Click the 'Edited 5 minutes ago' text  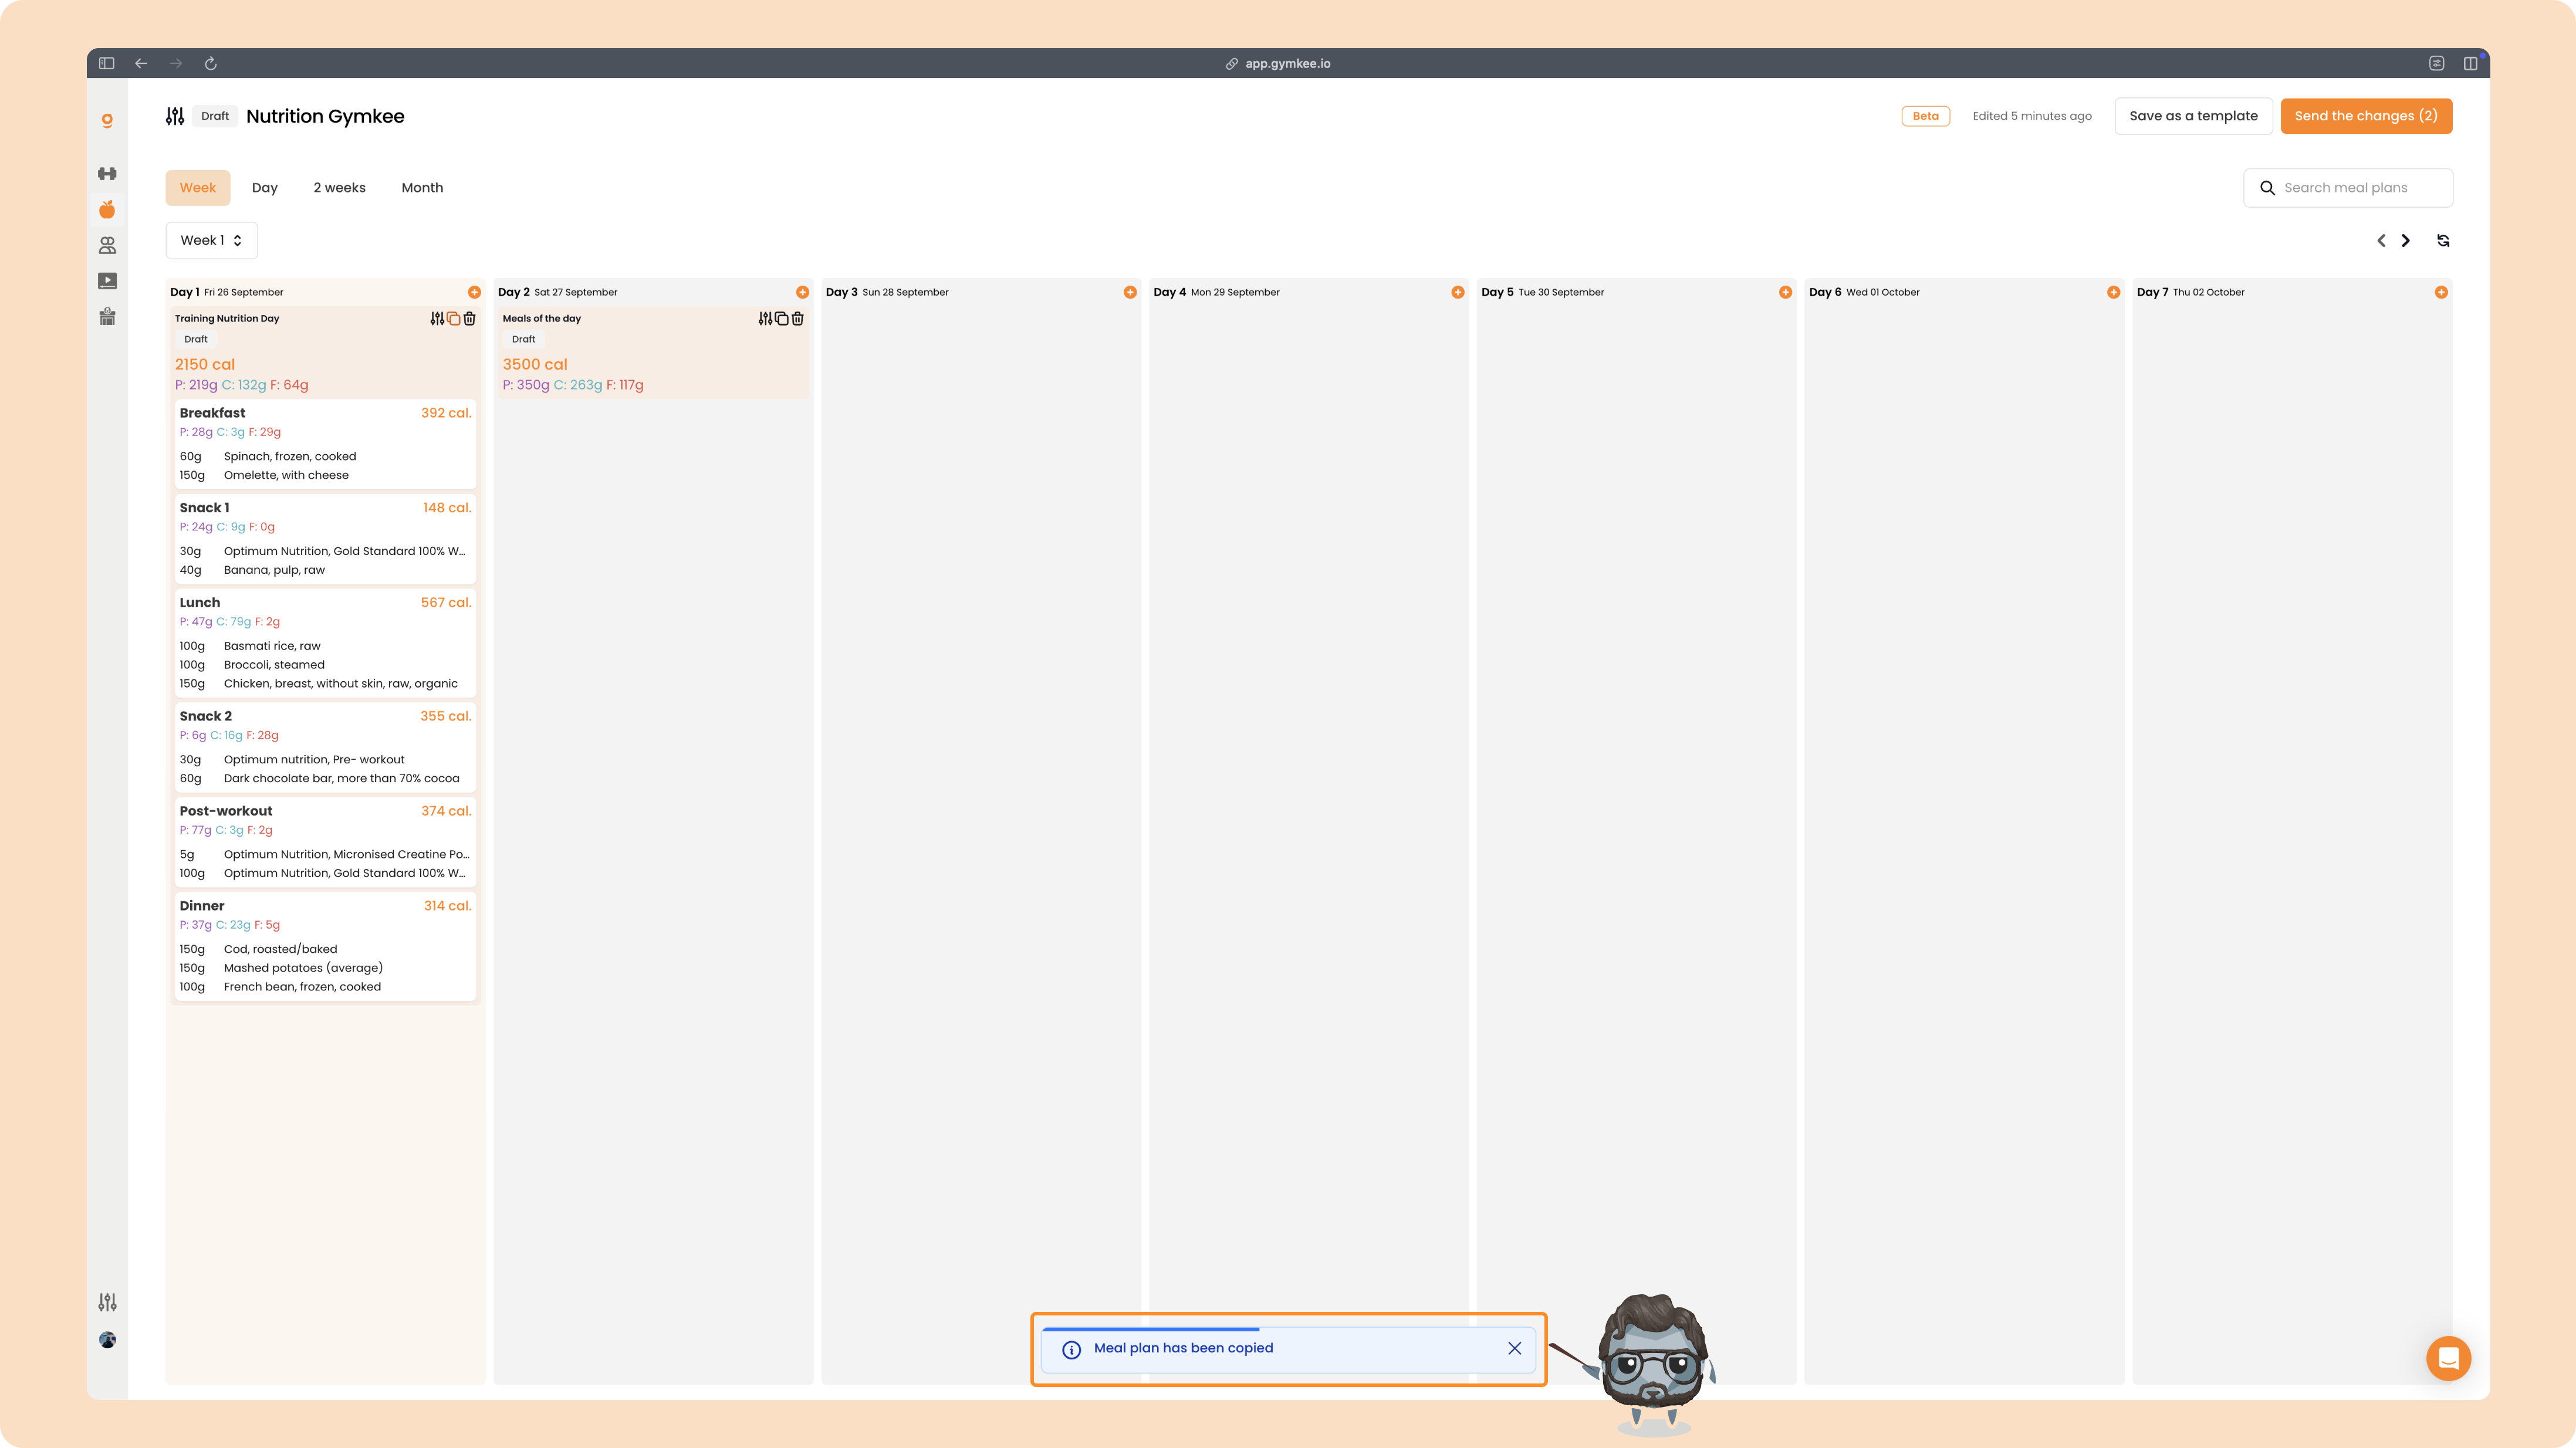coord(2032,116)
